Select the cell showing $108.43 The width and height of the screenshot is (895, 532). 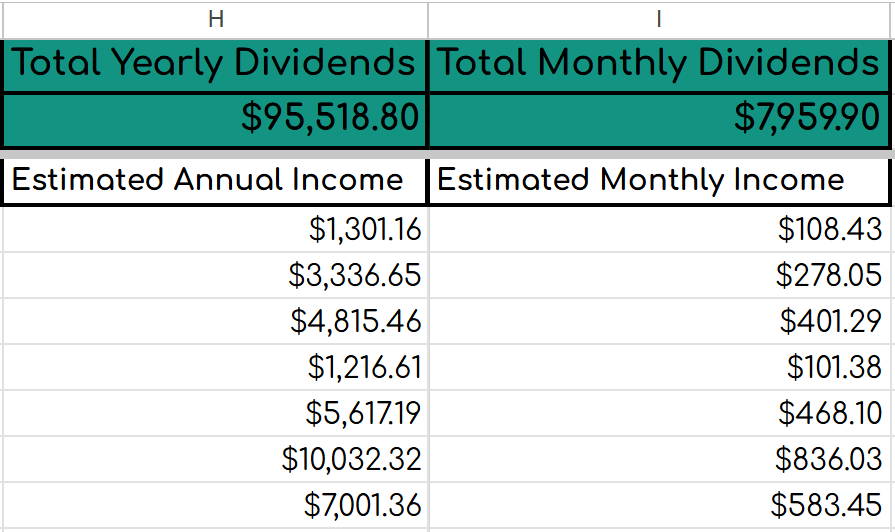click(659, 229)
